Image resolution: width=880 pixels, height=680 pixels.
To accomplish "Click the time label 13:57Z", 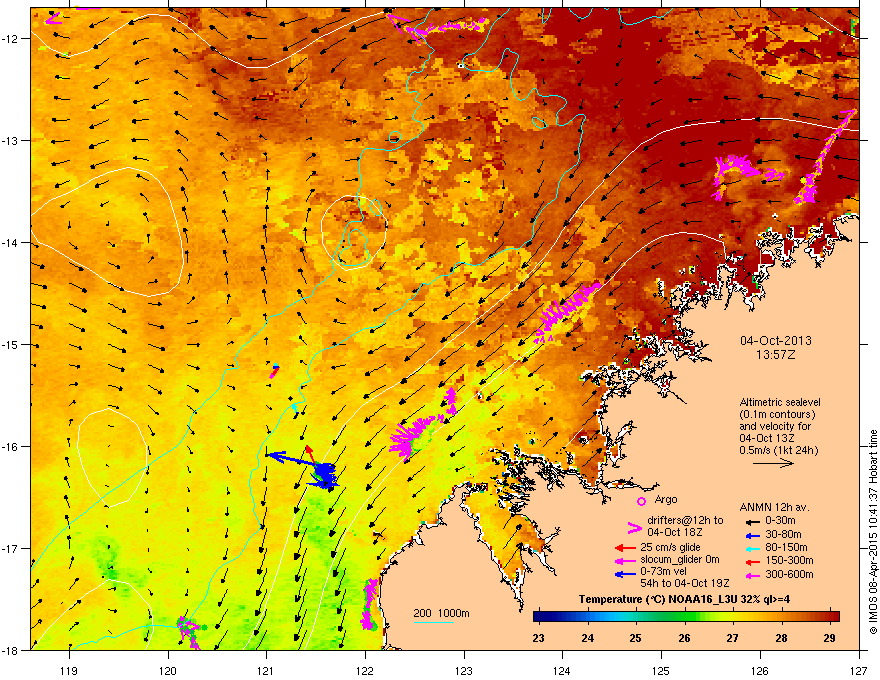I will pos(776,355).
